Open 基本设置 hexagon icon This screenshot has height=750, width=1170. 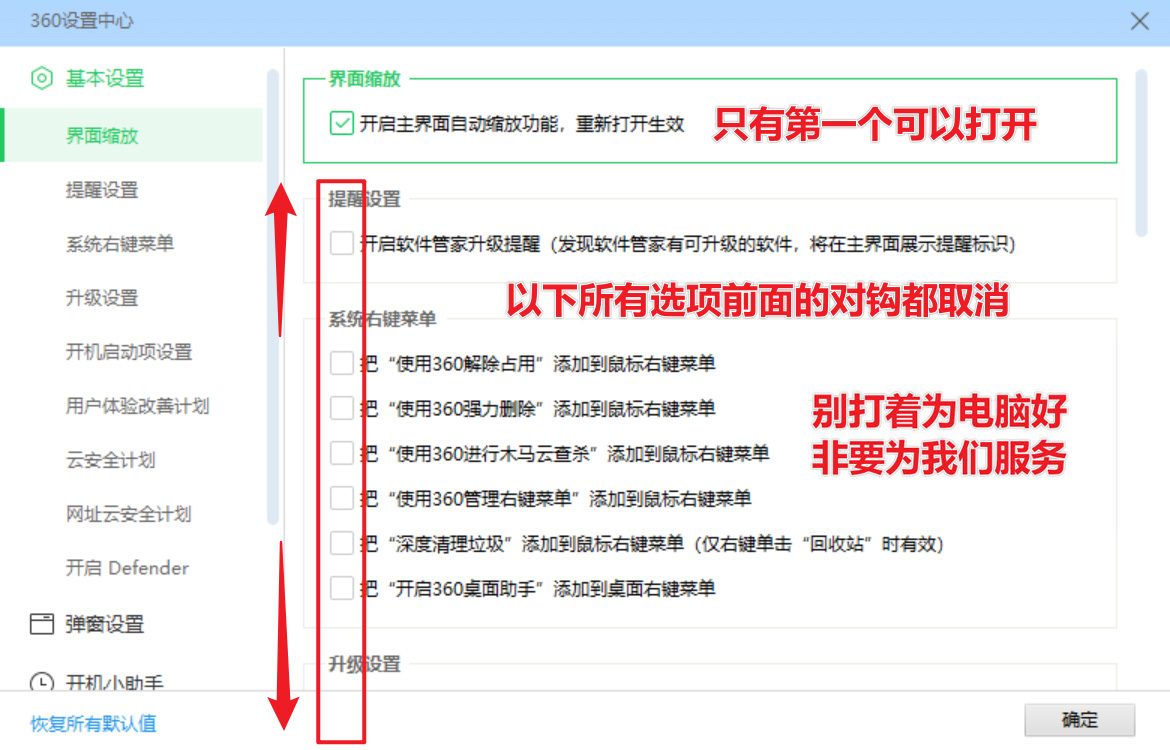tap(42, 78)
